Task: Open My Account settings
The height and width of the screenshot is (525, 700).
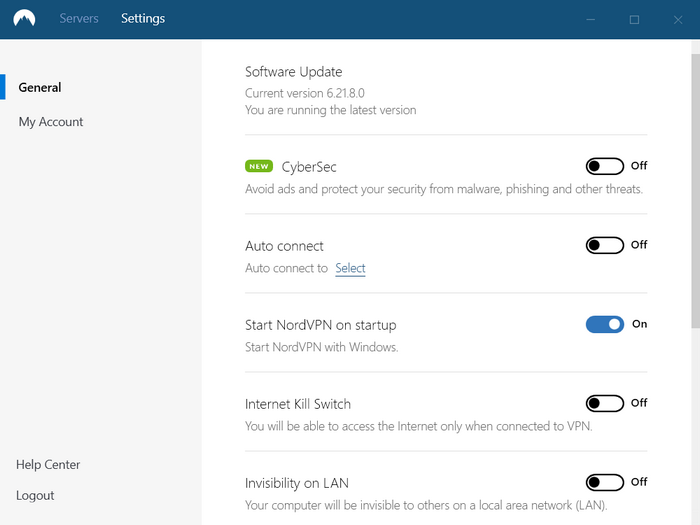Action: 51,122
